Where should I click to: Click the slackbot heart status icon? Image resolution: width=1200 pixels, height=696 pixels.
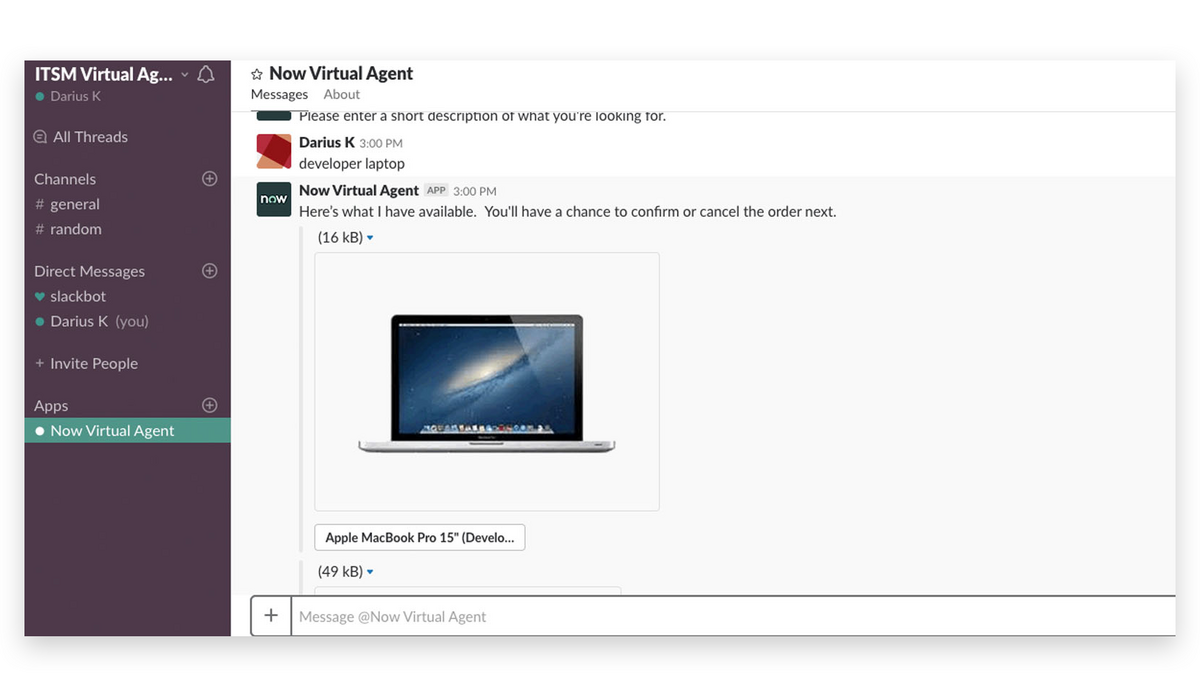40,296
